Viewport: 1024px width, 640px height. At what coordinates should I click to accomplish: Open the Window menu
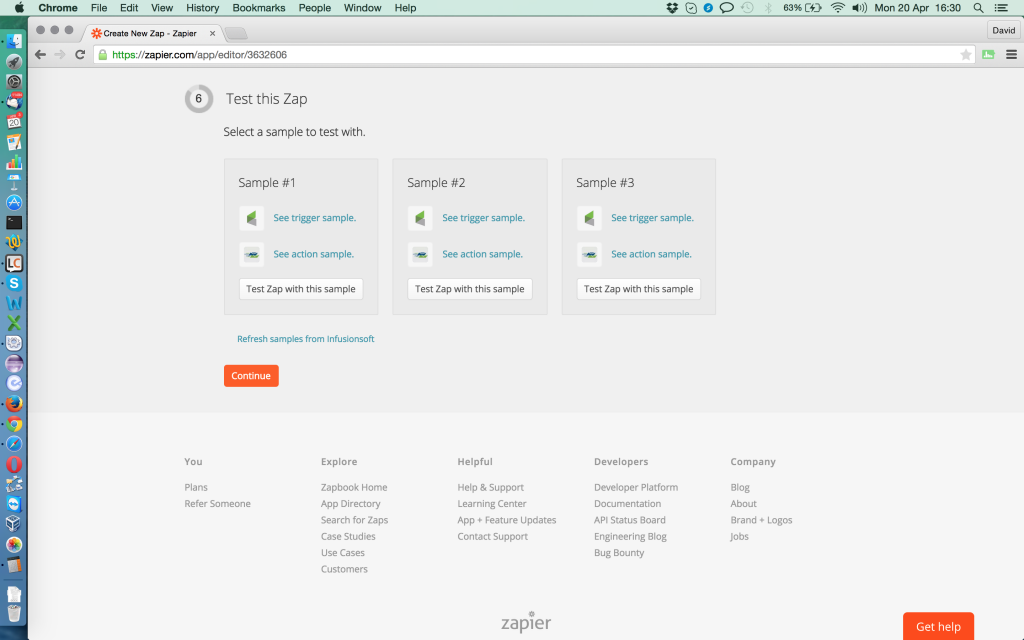362,8
